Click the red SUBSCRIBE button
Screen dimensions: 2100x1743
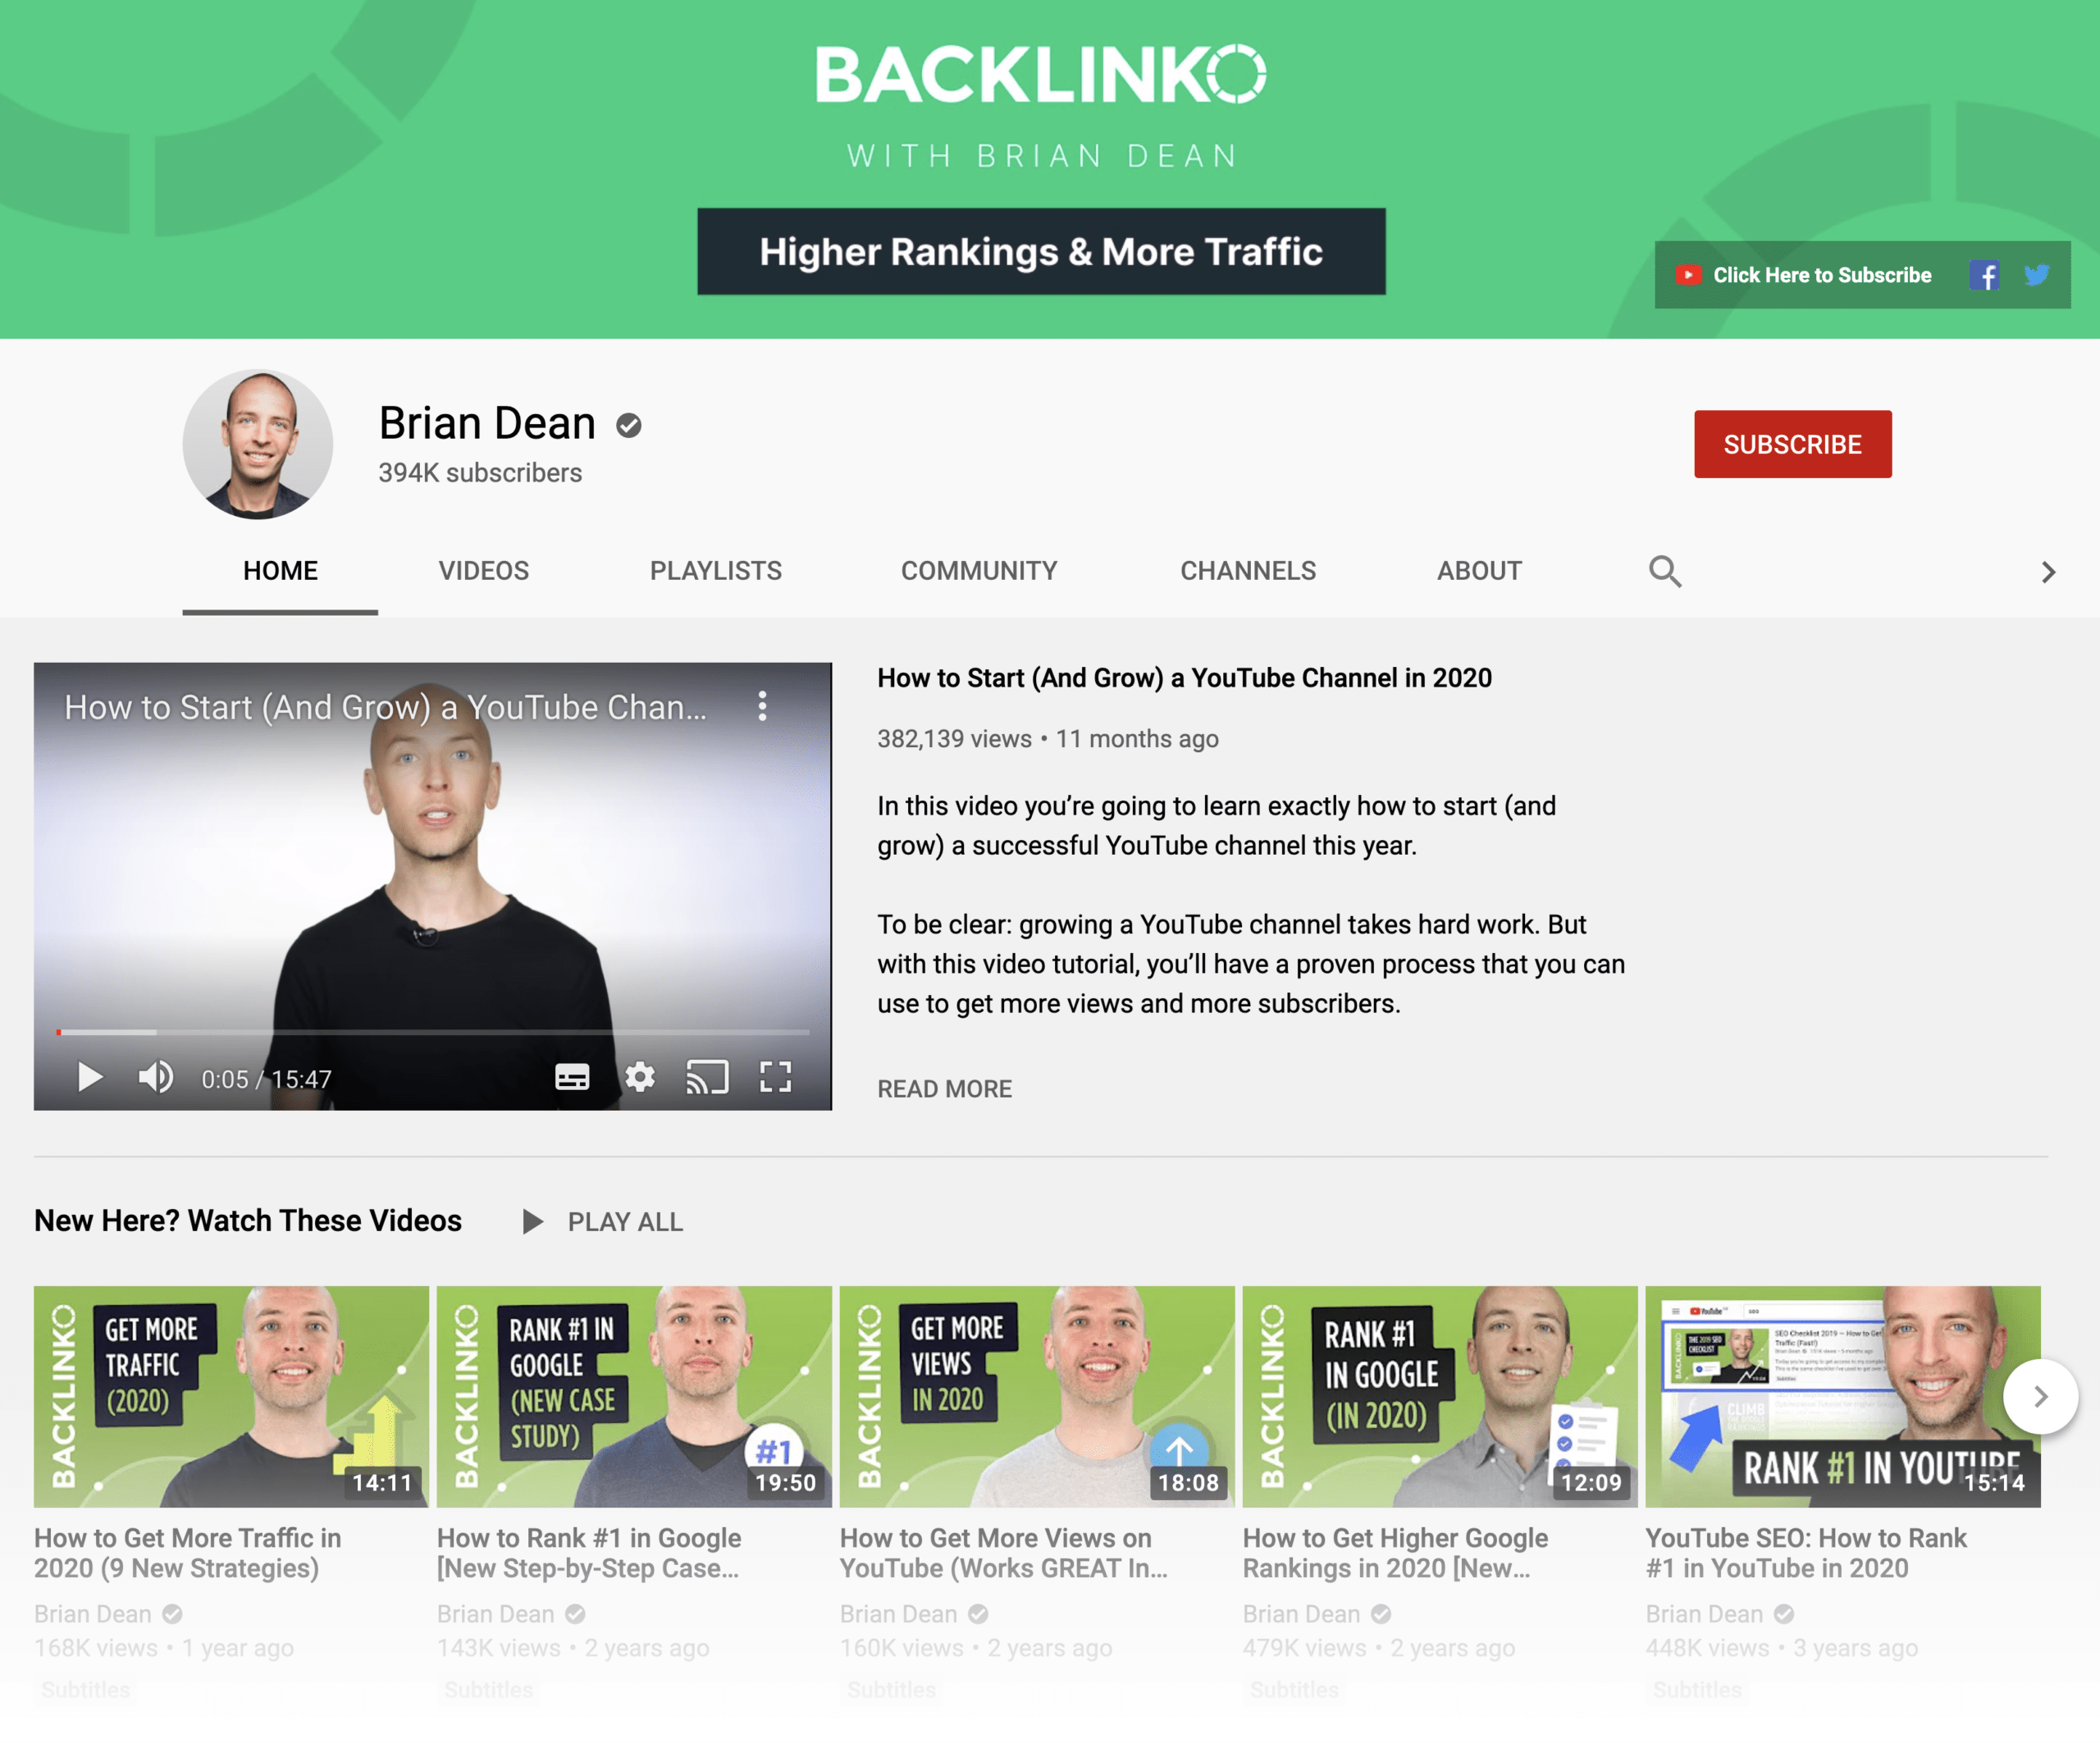click(x=1792, y=443)
